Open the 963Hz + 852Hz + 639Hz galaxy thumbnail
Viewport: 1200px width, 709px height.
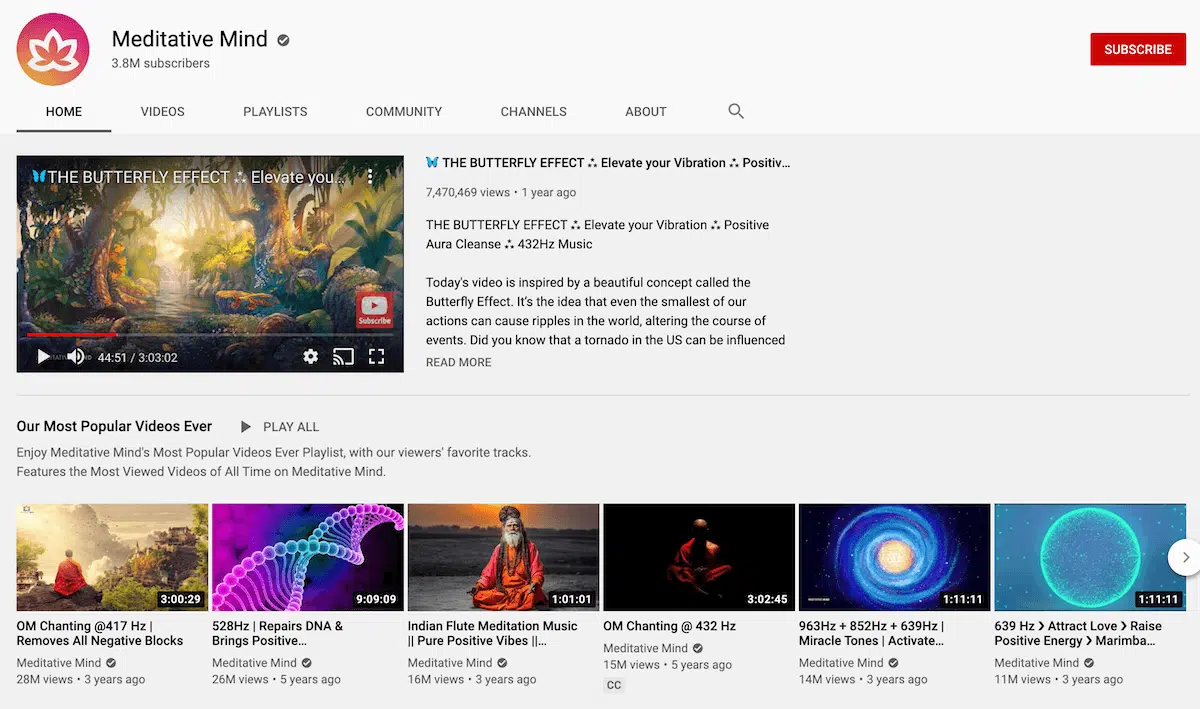[895, 557]
